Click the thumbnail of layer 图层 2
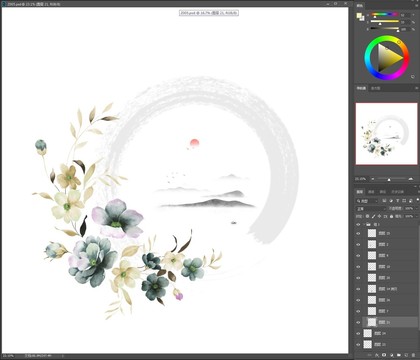Screen dimensions: 420x360 (372, 244)
